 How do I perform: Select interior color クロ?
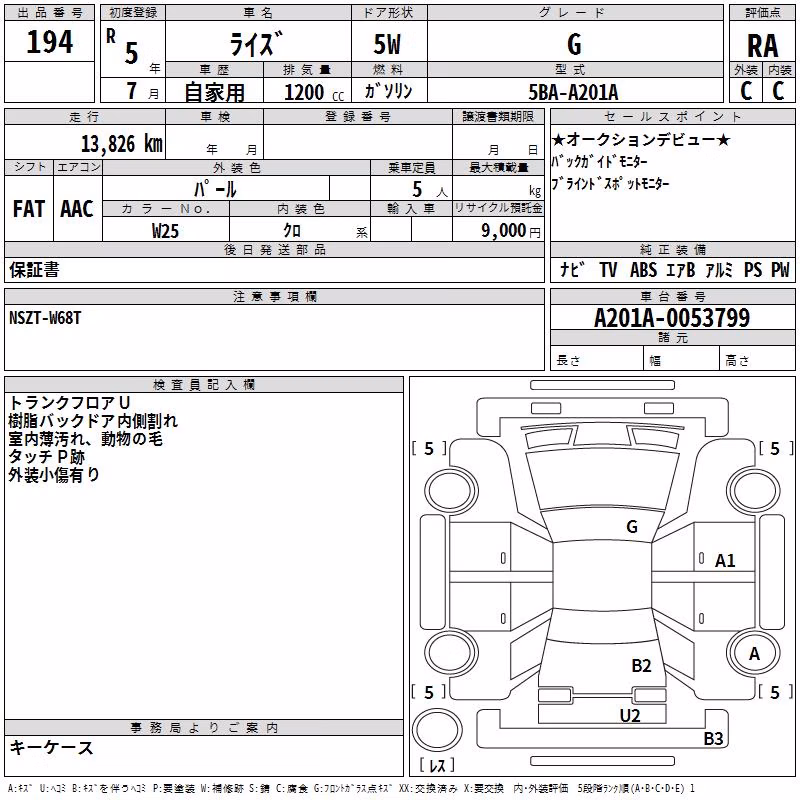click(292, 231)
